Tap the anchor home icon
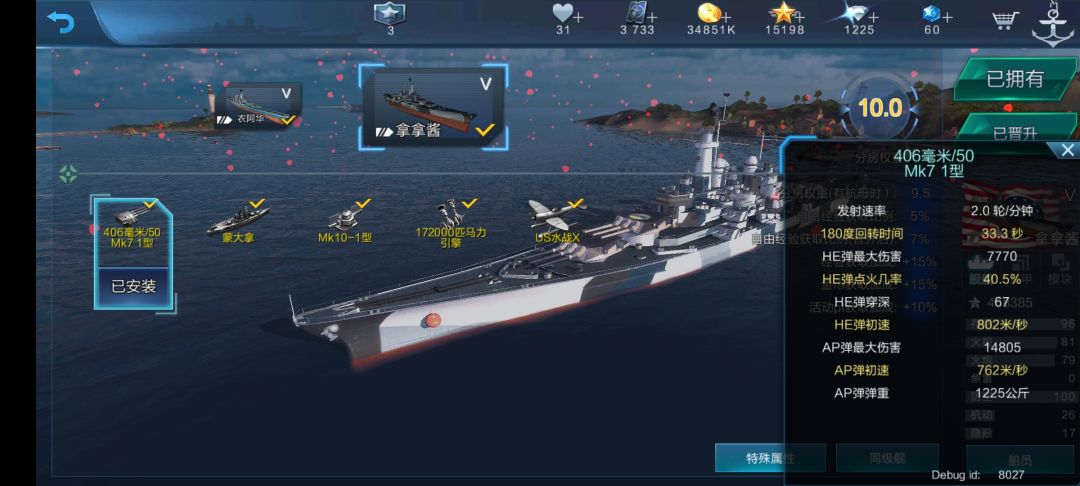 click(x=1052, y=25)
